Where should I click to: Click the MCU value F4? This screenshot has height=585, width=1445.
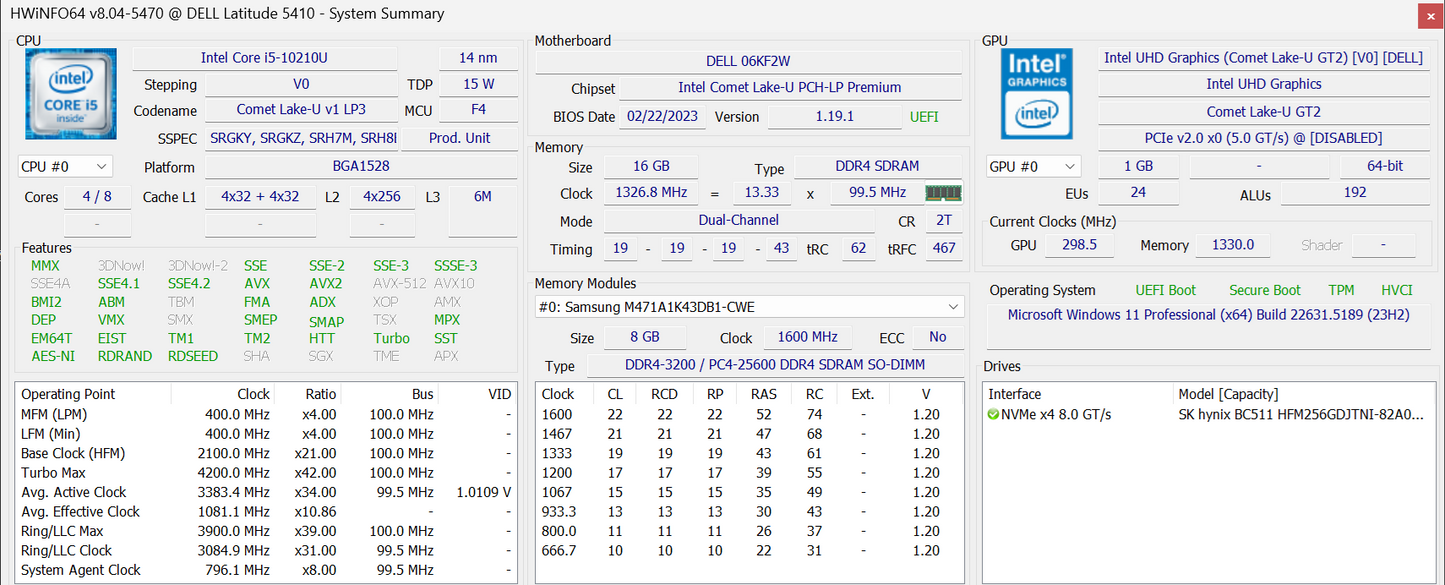pos(478,110)
